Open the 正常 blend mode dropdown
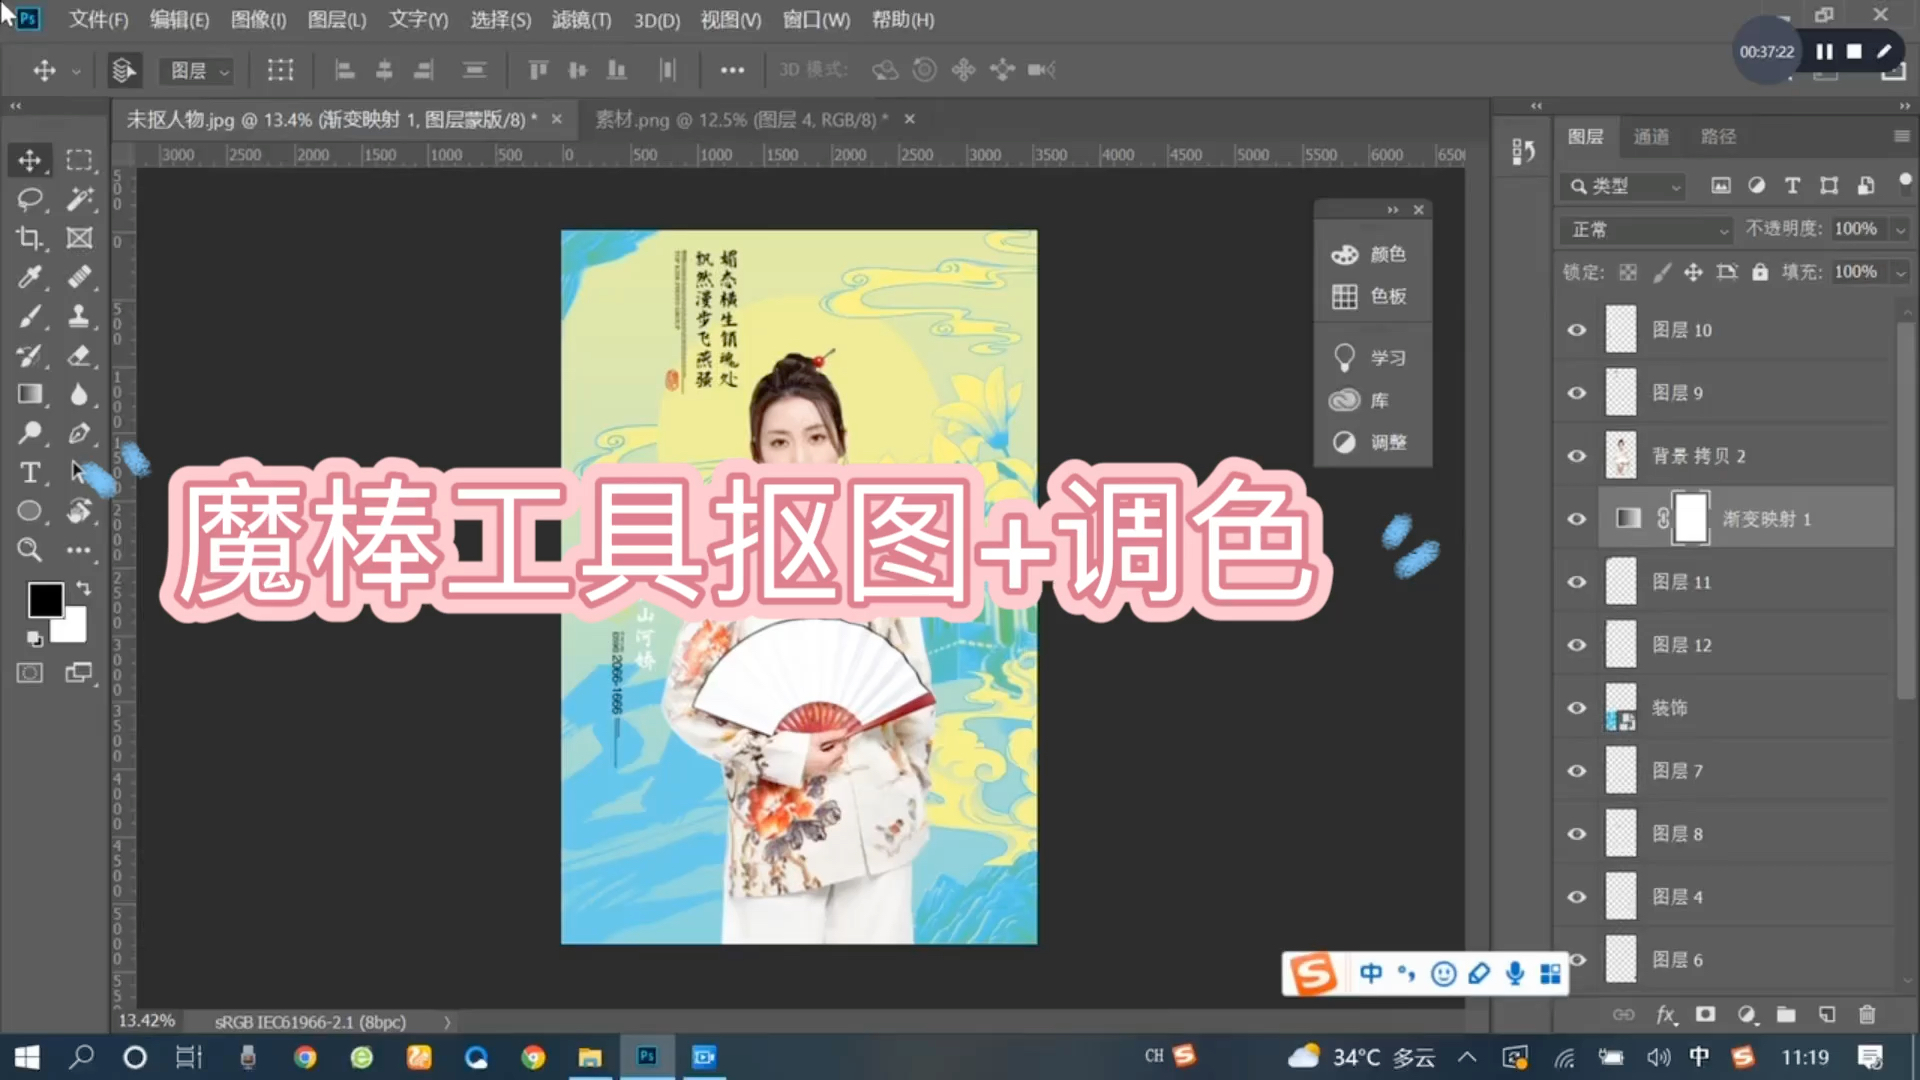Image resolution: width=1920 pixels, height=1080 pixels. (1644, 229)
